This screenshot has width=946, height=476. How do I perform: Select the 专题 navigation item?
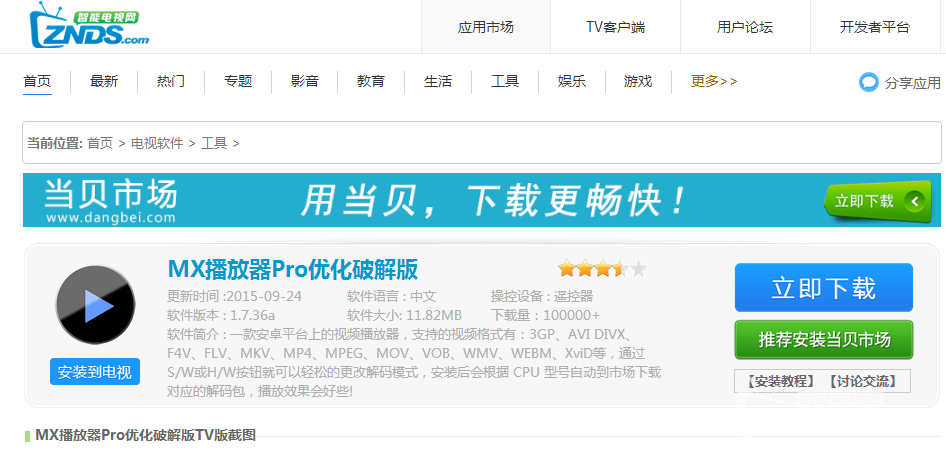tap(238, 81)
